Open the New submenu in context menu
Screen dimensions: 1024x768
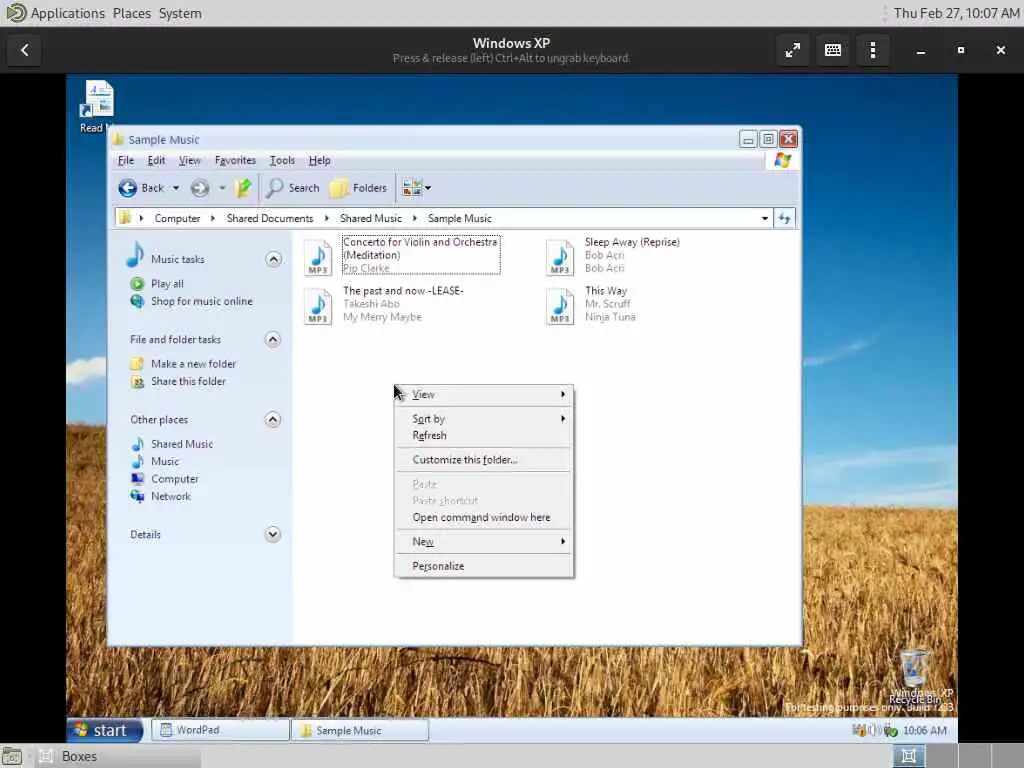(484, 541)
